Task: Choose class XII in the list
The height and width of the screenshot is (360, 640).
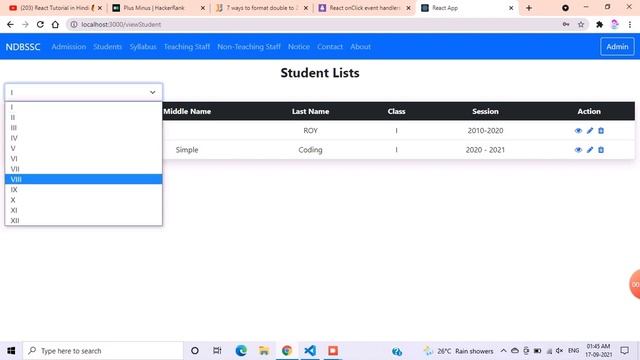Action: [x=83, y=220]
